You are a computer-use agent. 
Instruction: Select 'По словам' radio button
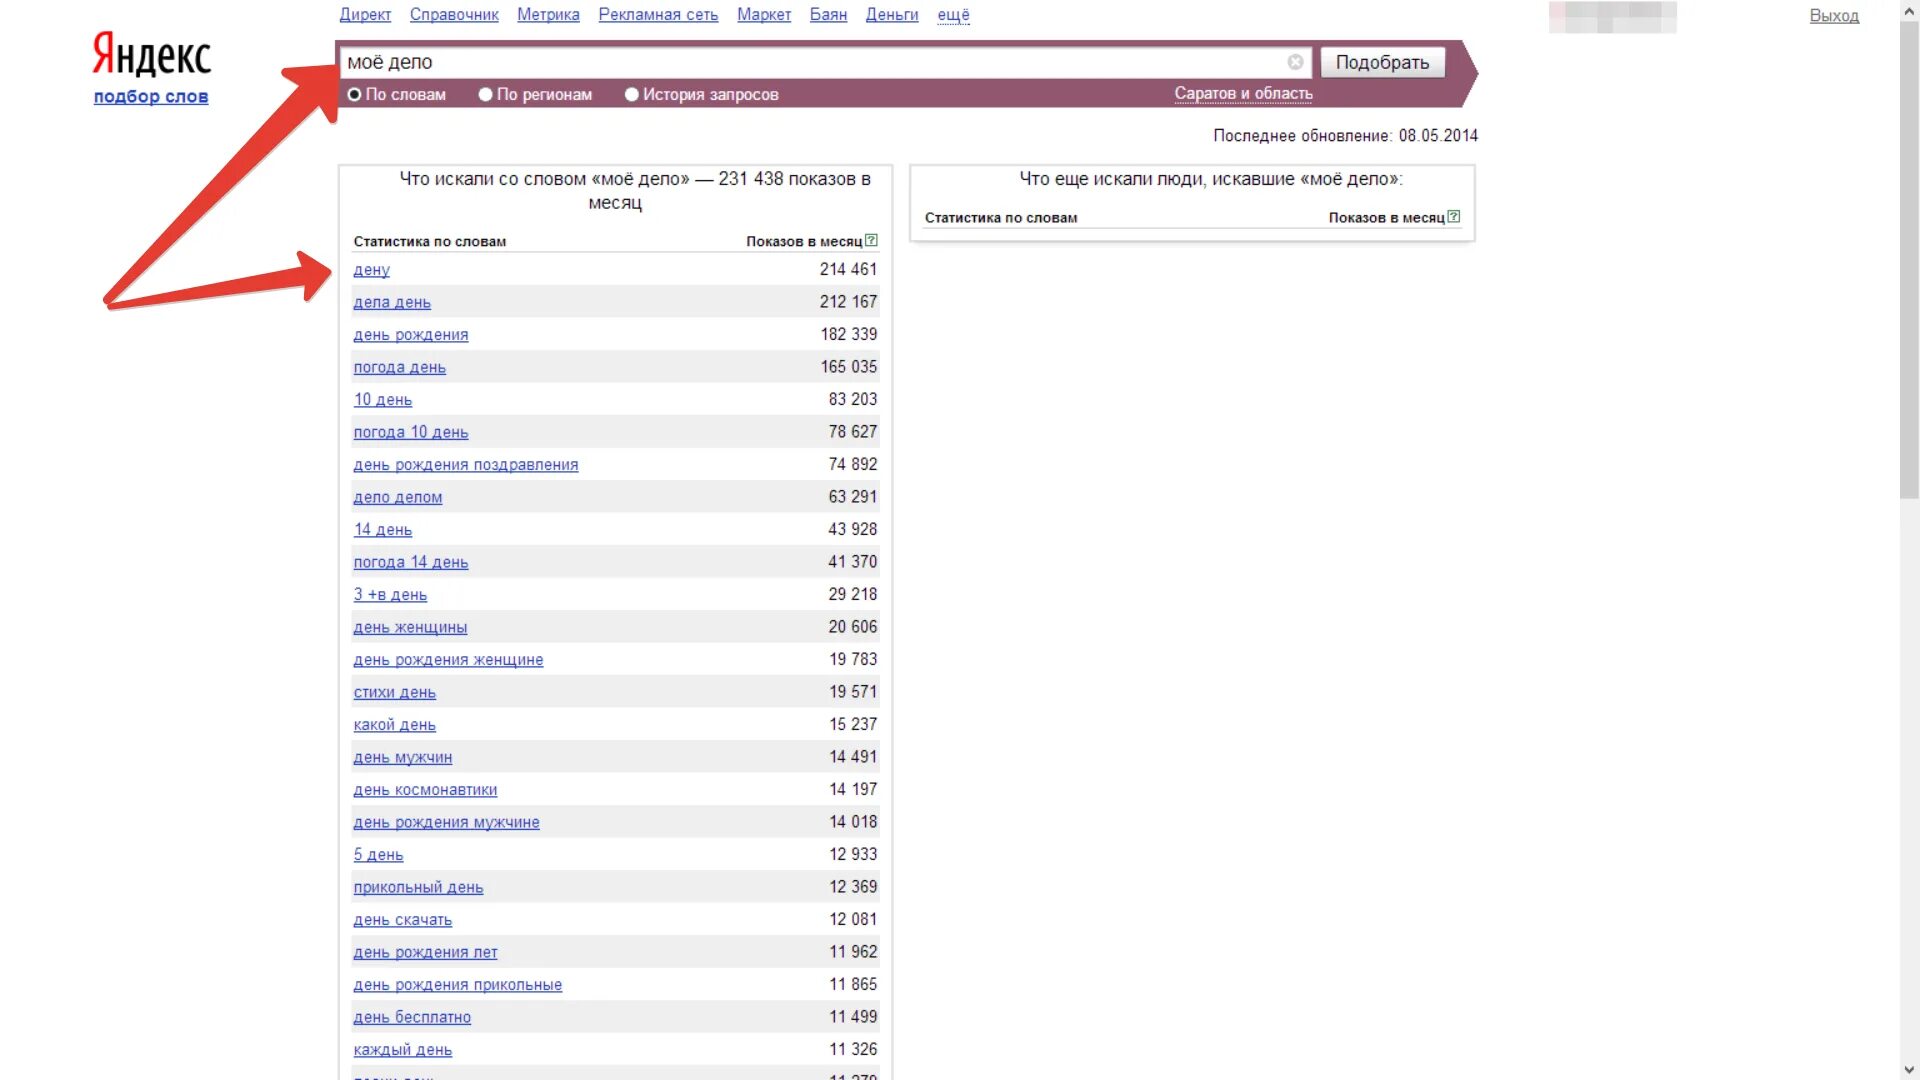click(354, 95)
